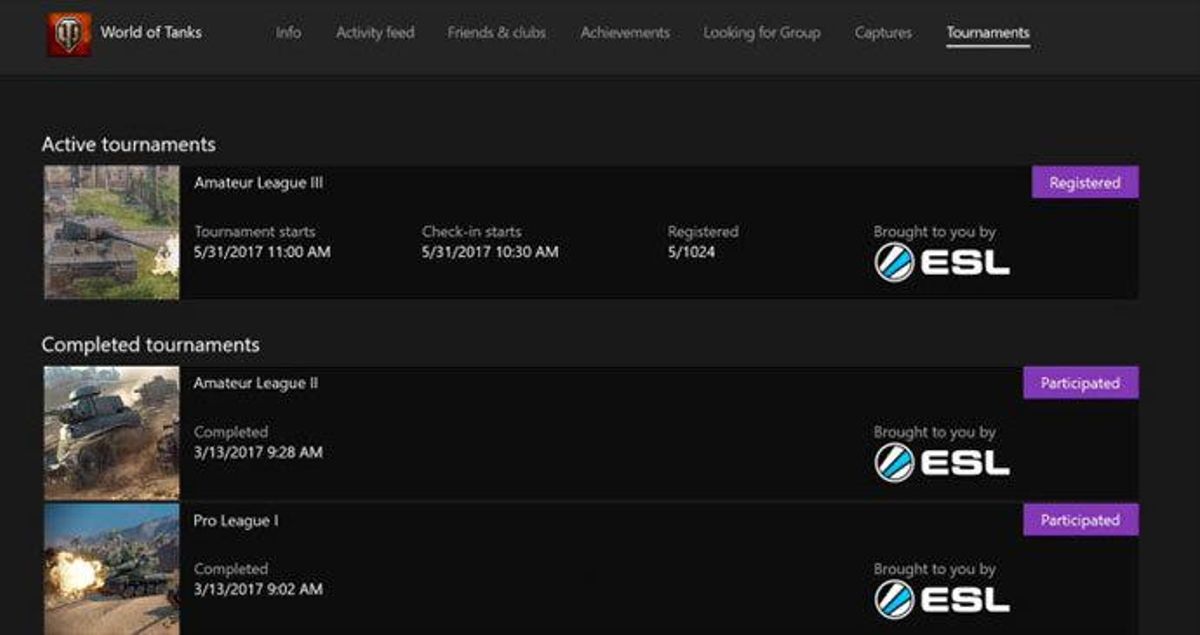This screenshot has width=1200, height=635.
Task: Click the ESL logo in Amateur League II row
Action: [x=942, y=463]
